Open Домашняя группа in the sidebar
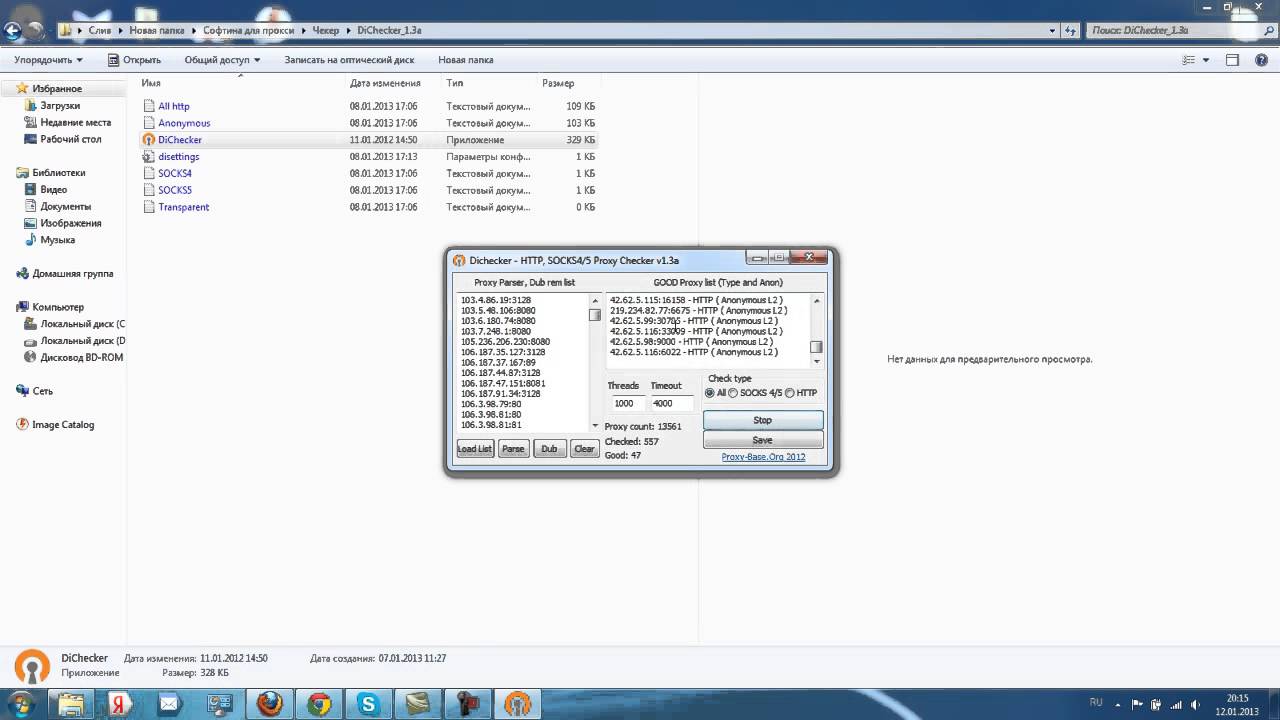1280x720 pixels. click(x=72, y=274)
